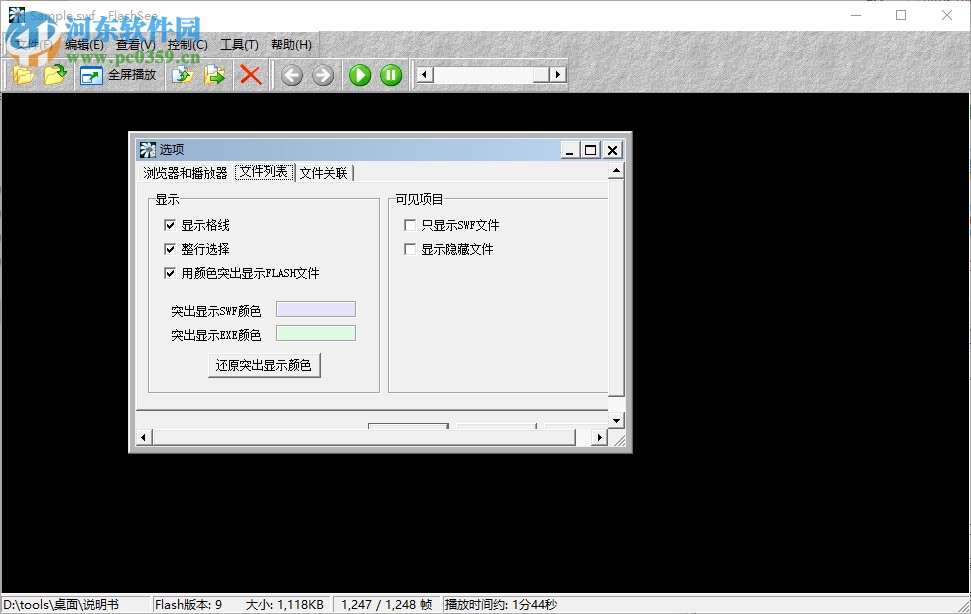
Task: Click the red X delete icon
Action: coord(250,74)
